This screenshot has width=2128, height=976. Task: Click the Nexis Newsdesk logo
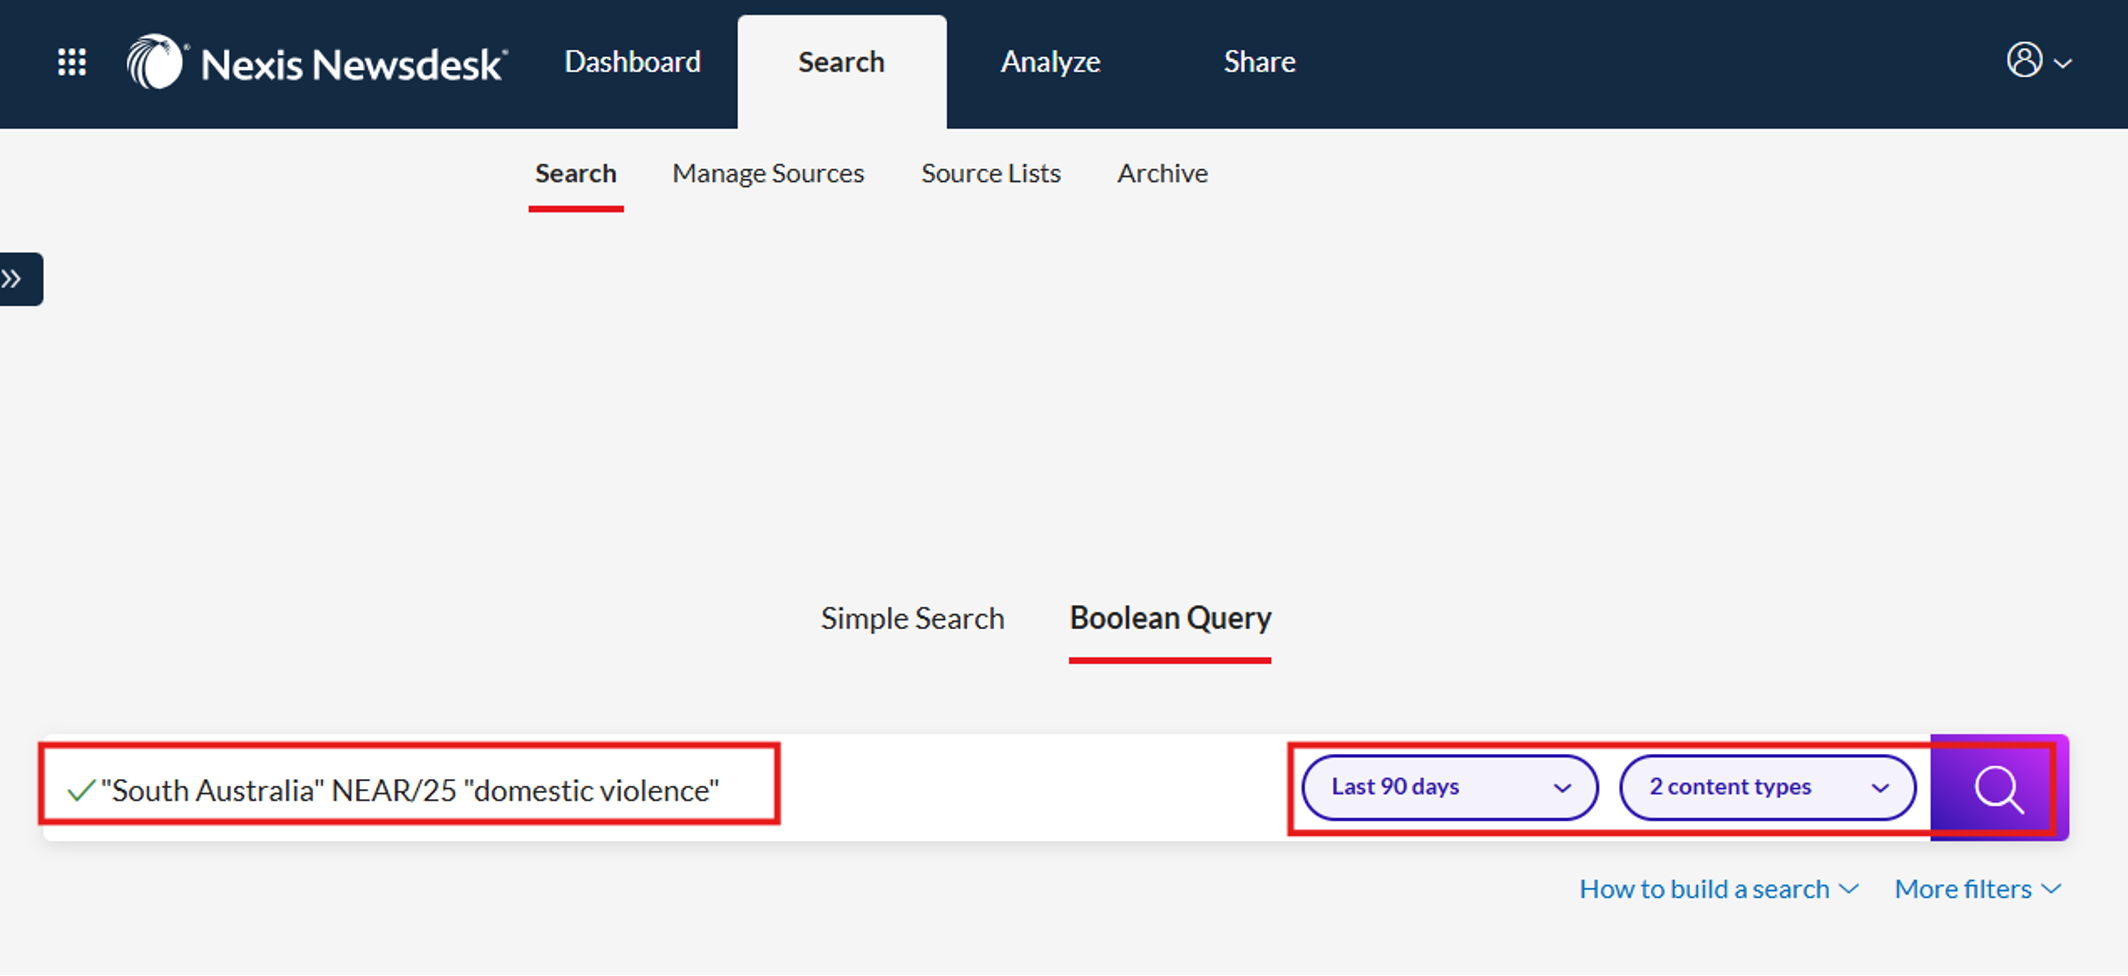317,63
